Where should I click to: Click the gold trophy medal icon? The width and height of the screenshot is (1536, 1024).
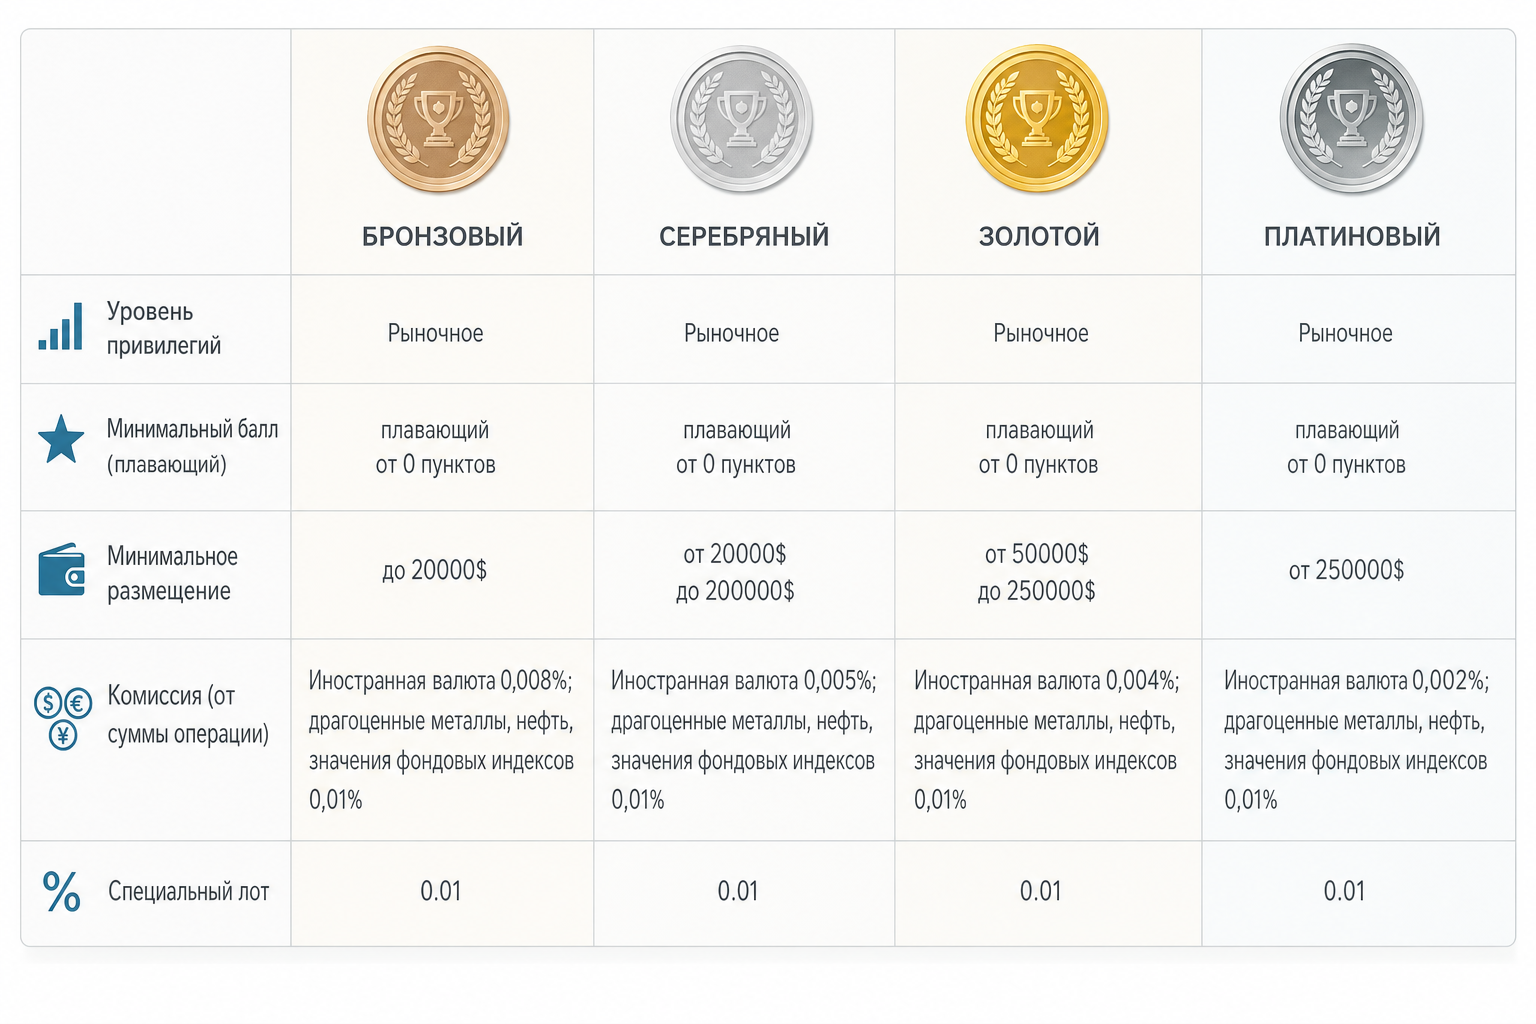(1037, 118)
